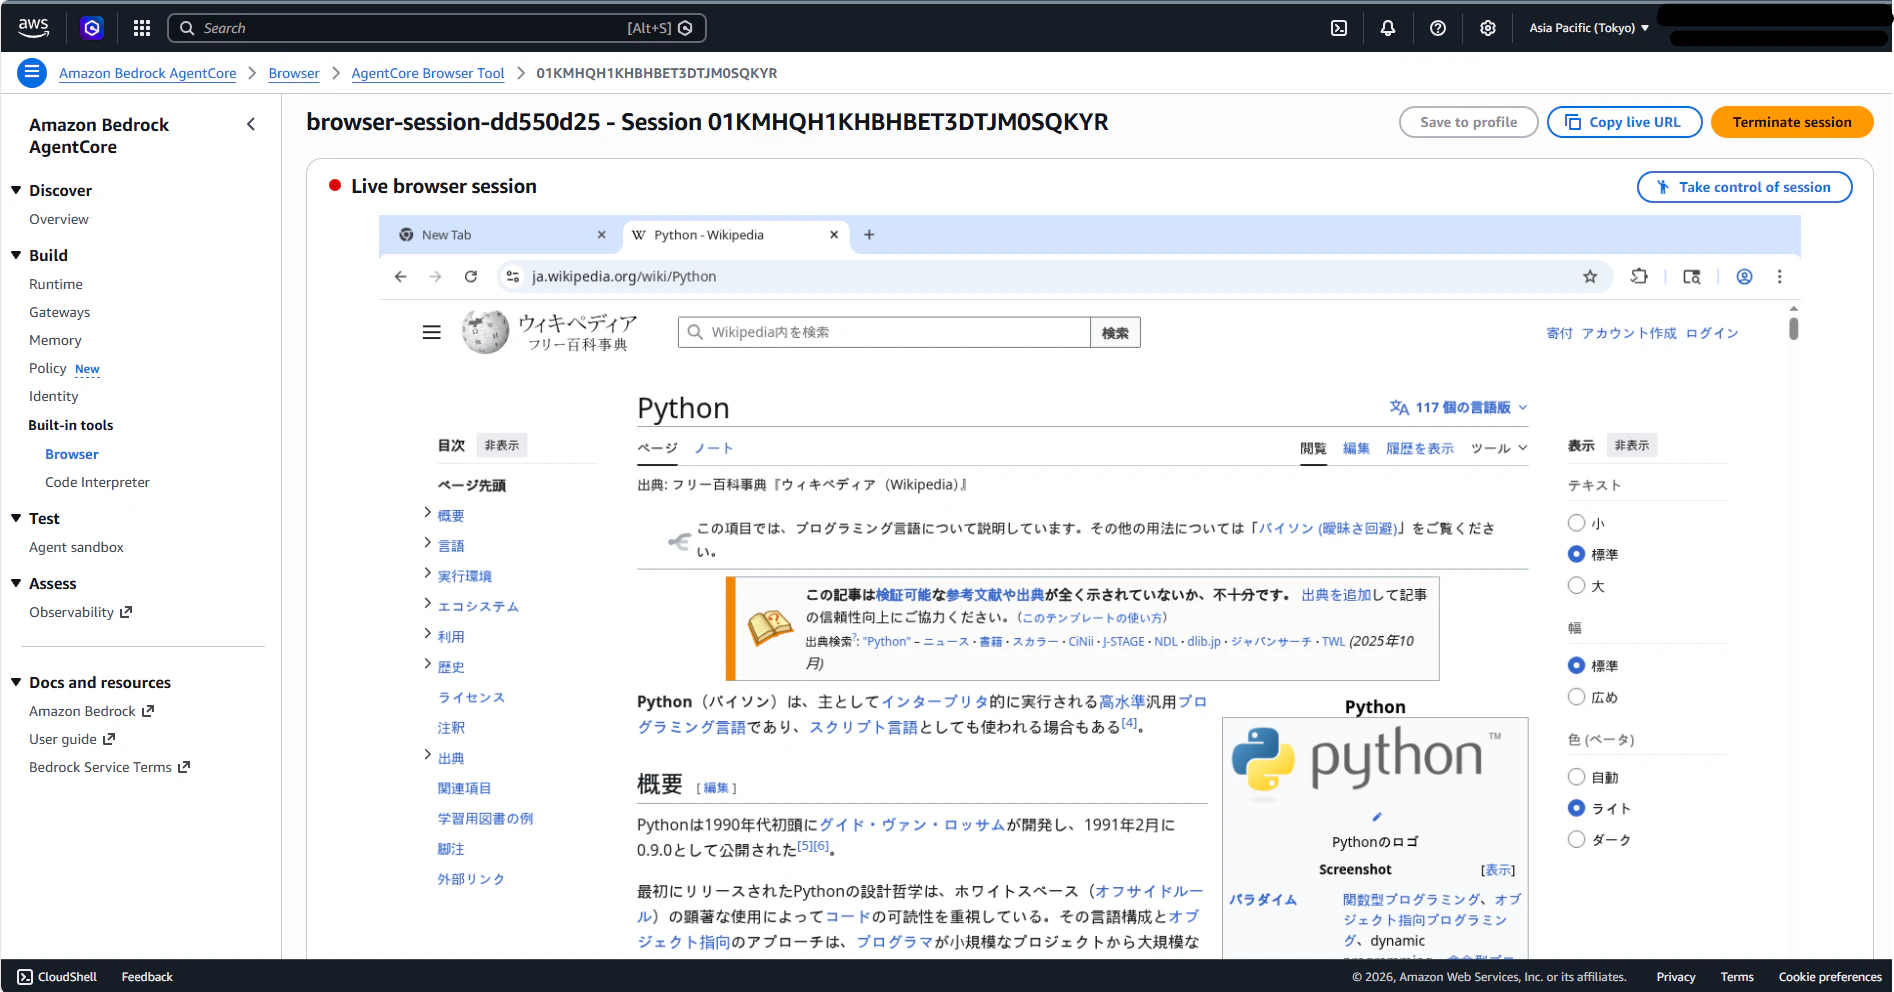1894x992 pixels.
Task: Expand the エコシステム contents entry
Action: (427, 604)
